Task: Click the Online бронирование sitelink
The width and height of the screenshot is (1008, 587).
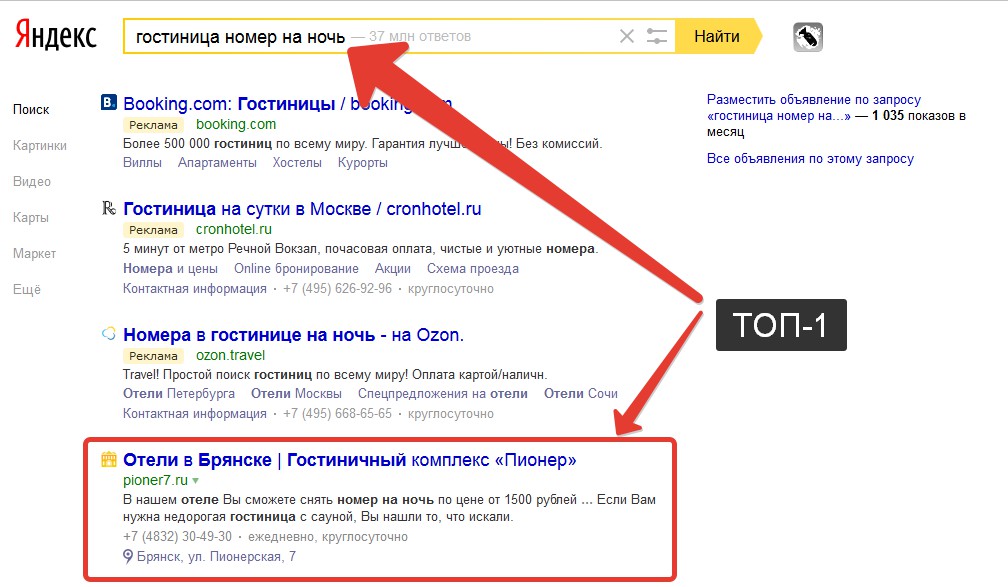Action: 296,269
